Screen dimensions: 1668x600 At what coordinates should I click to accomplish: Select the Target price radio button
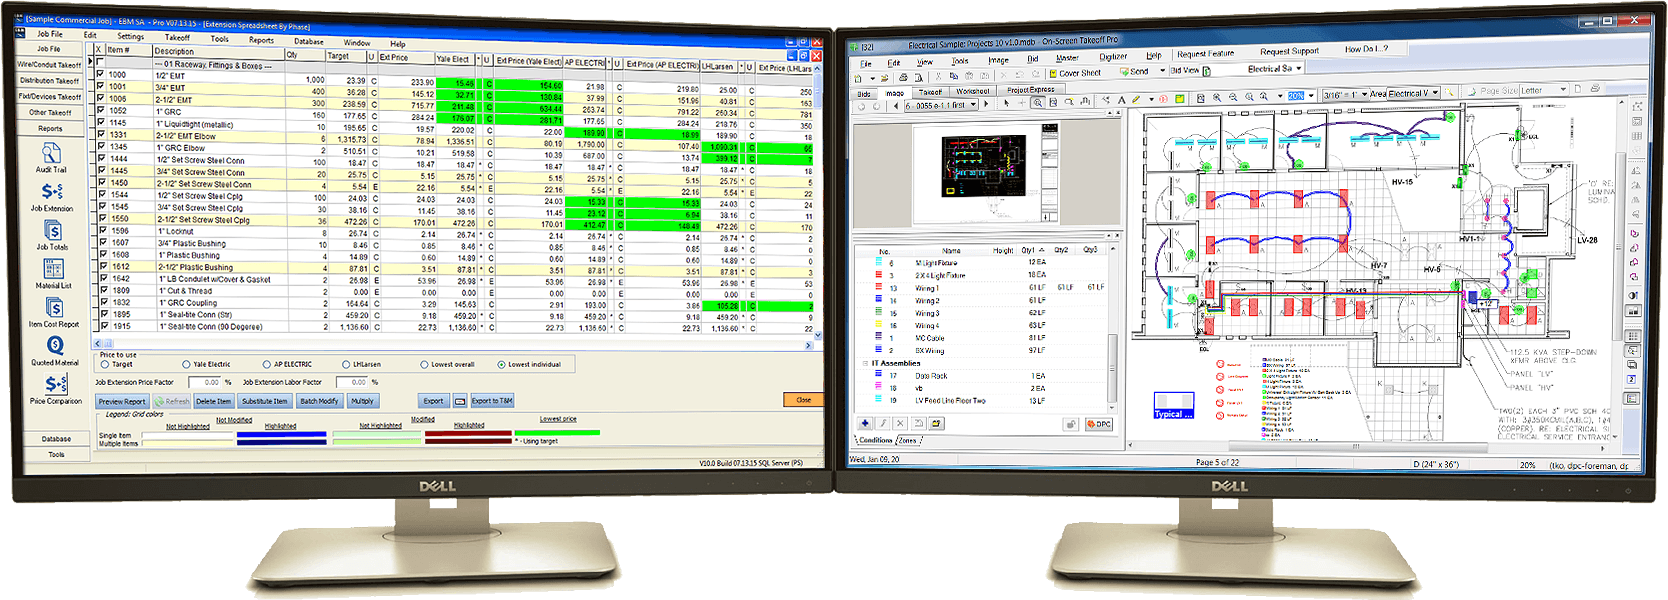point(105,364)
